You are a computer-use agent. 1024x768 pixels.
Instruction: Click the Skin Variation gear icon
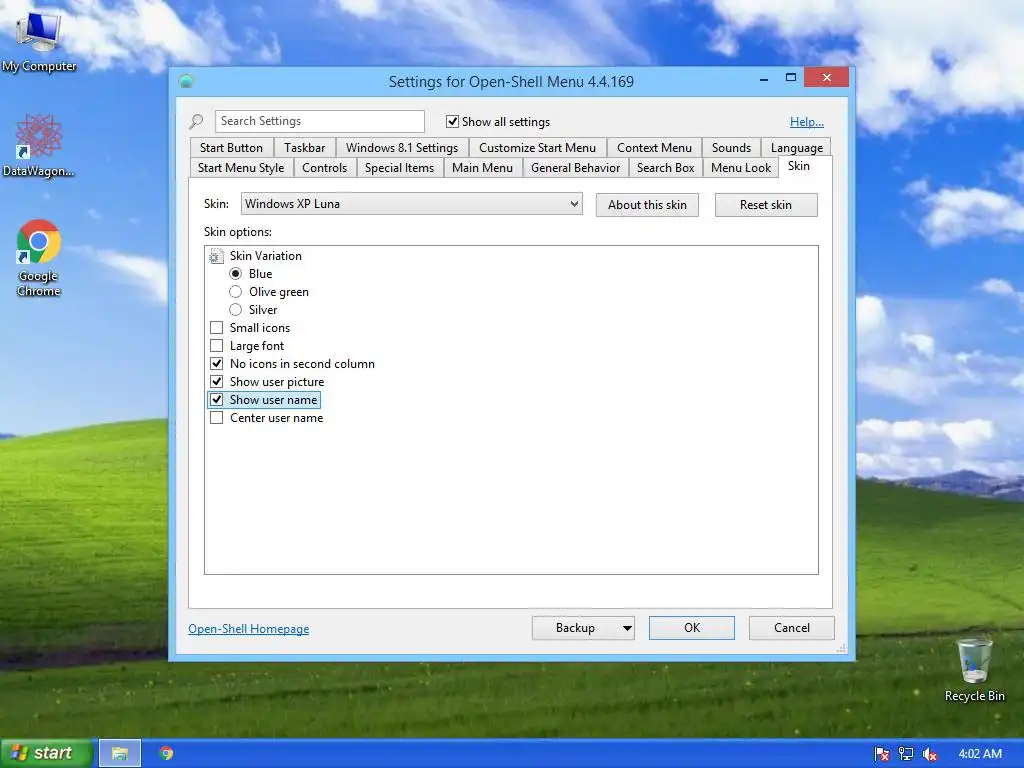(216, 256)
